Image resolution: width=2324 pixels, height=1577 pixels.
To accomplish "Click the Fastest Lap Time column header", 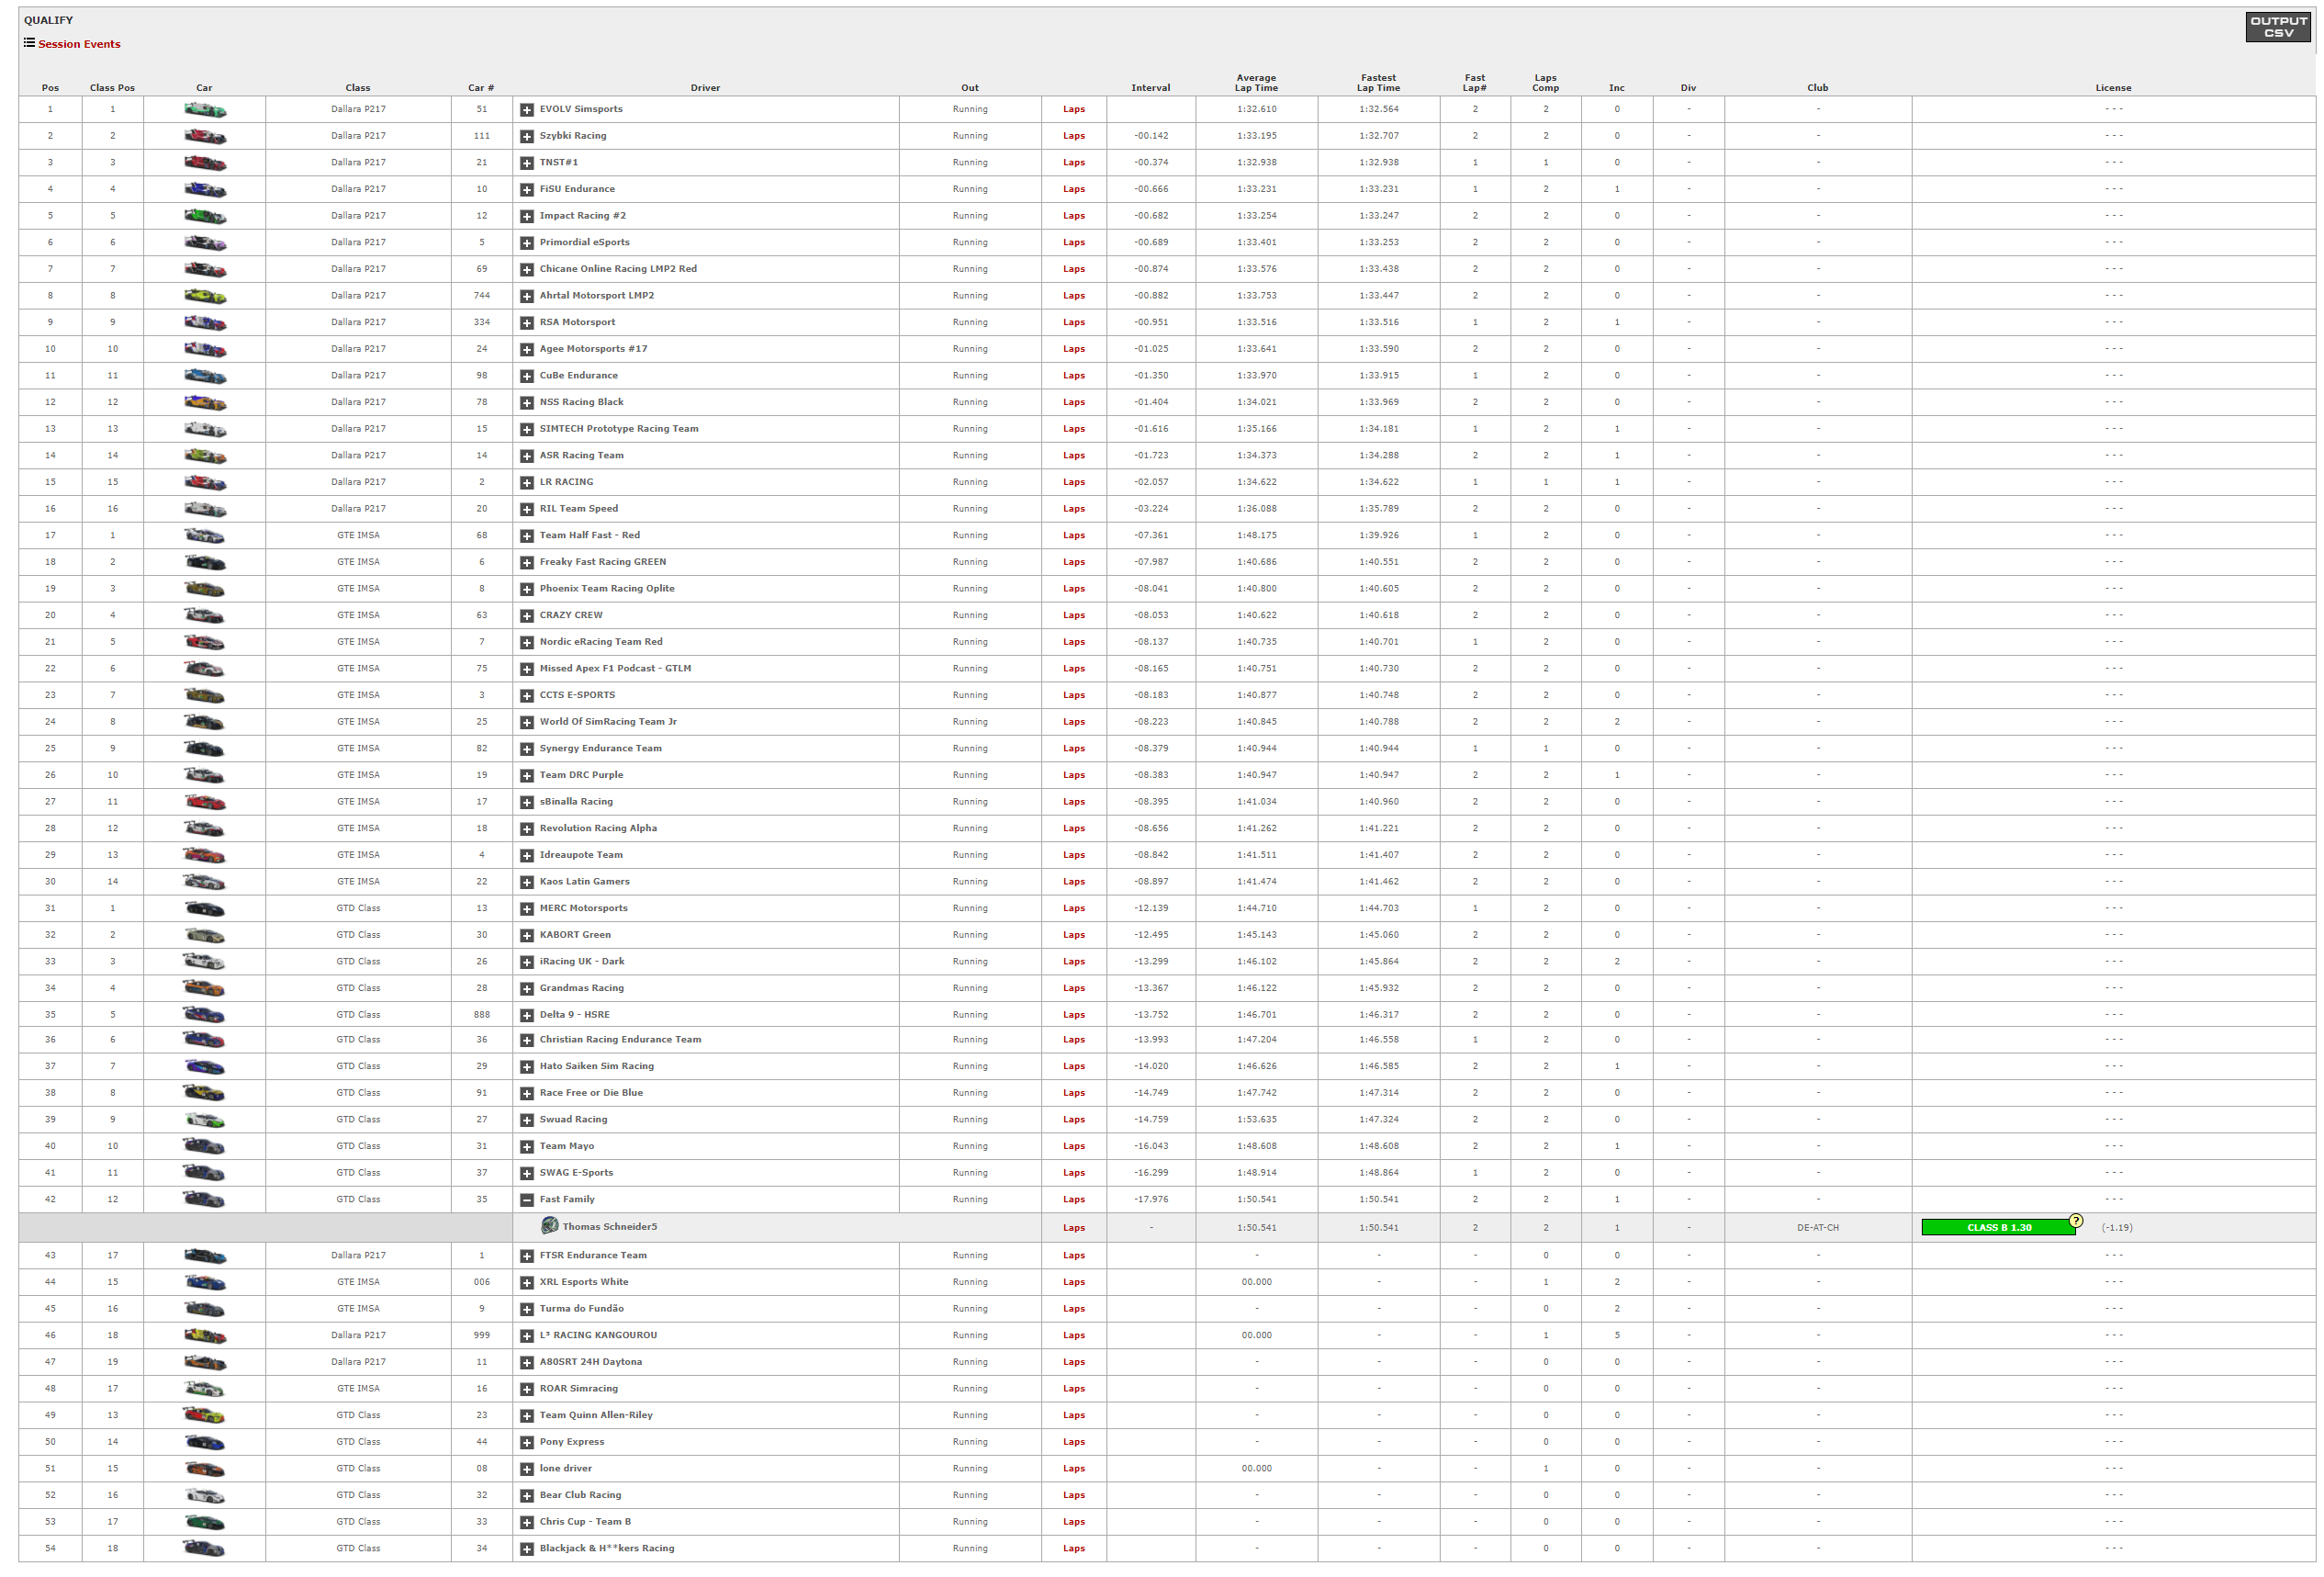I will [1378, 83].
